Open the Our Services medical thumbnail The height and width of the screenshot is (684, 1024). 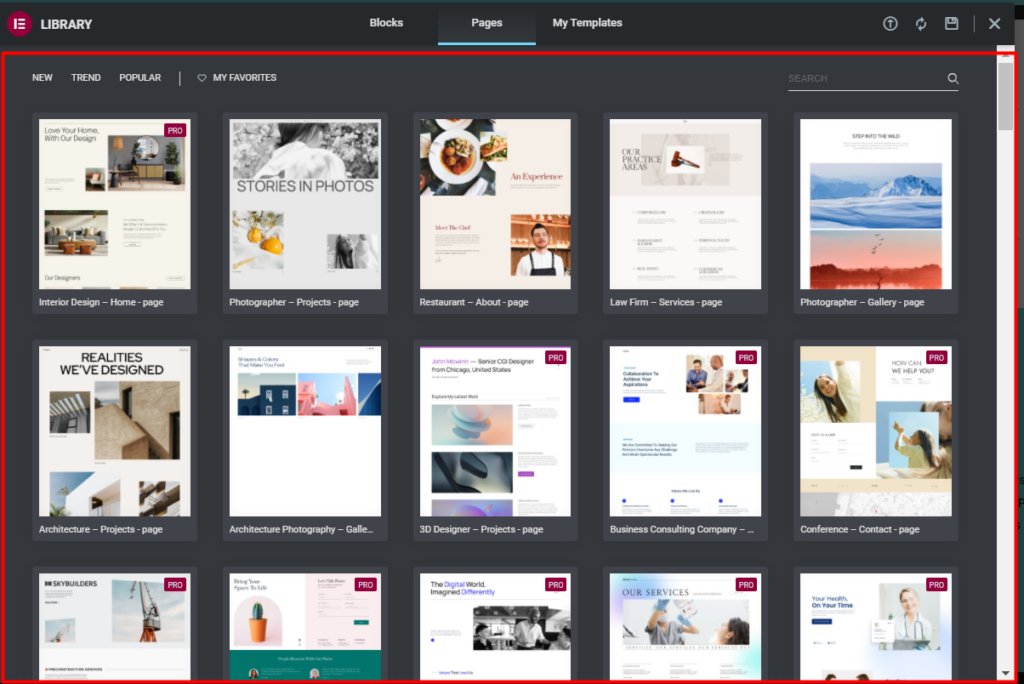pyautogui.click(x=685, y=627)
